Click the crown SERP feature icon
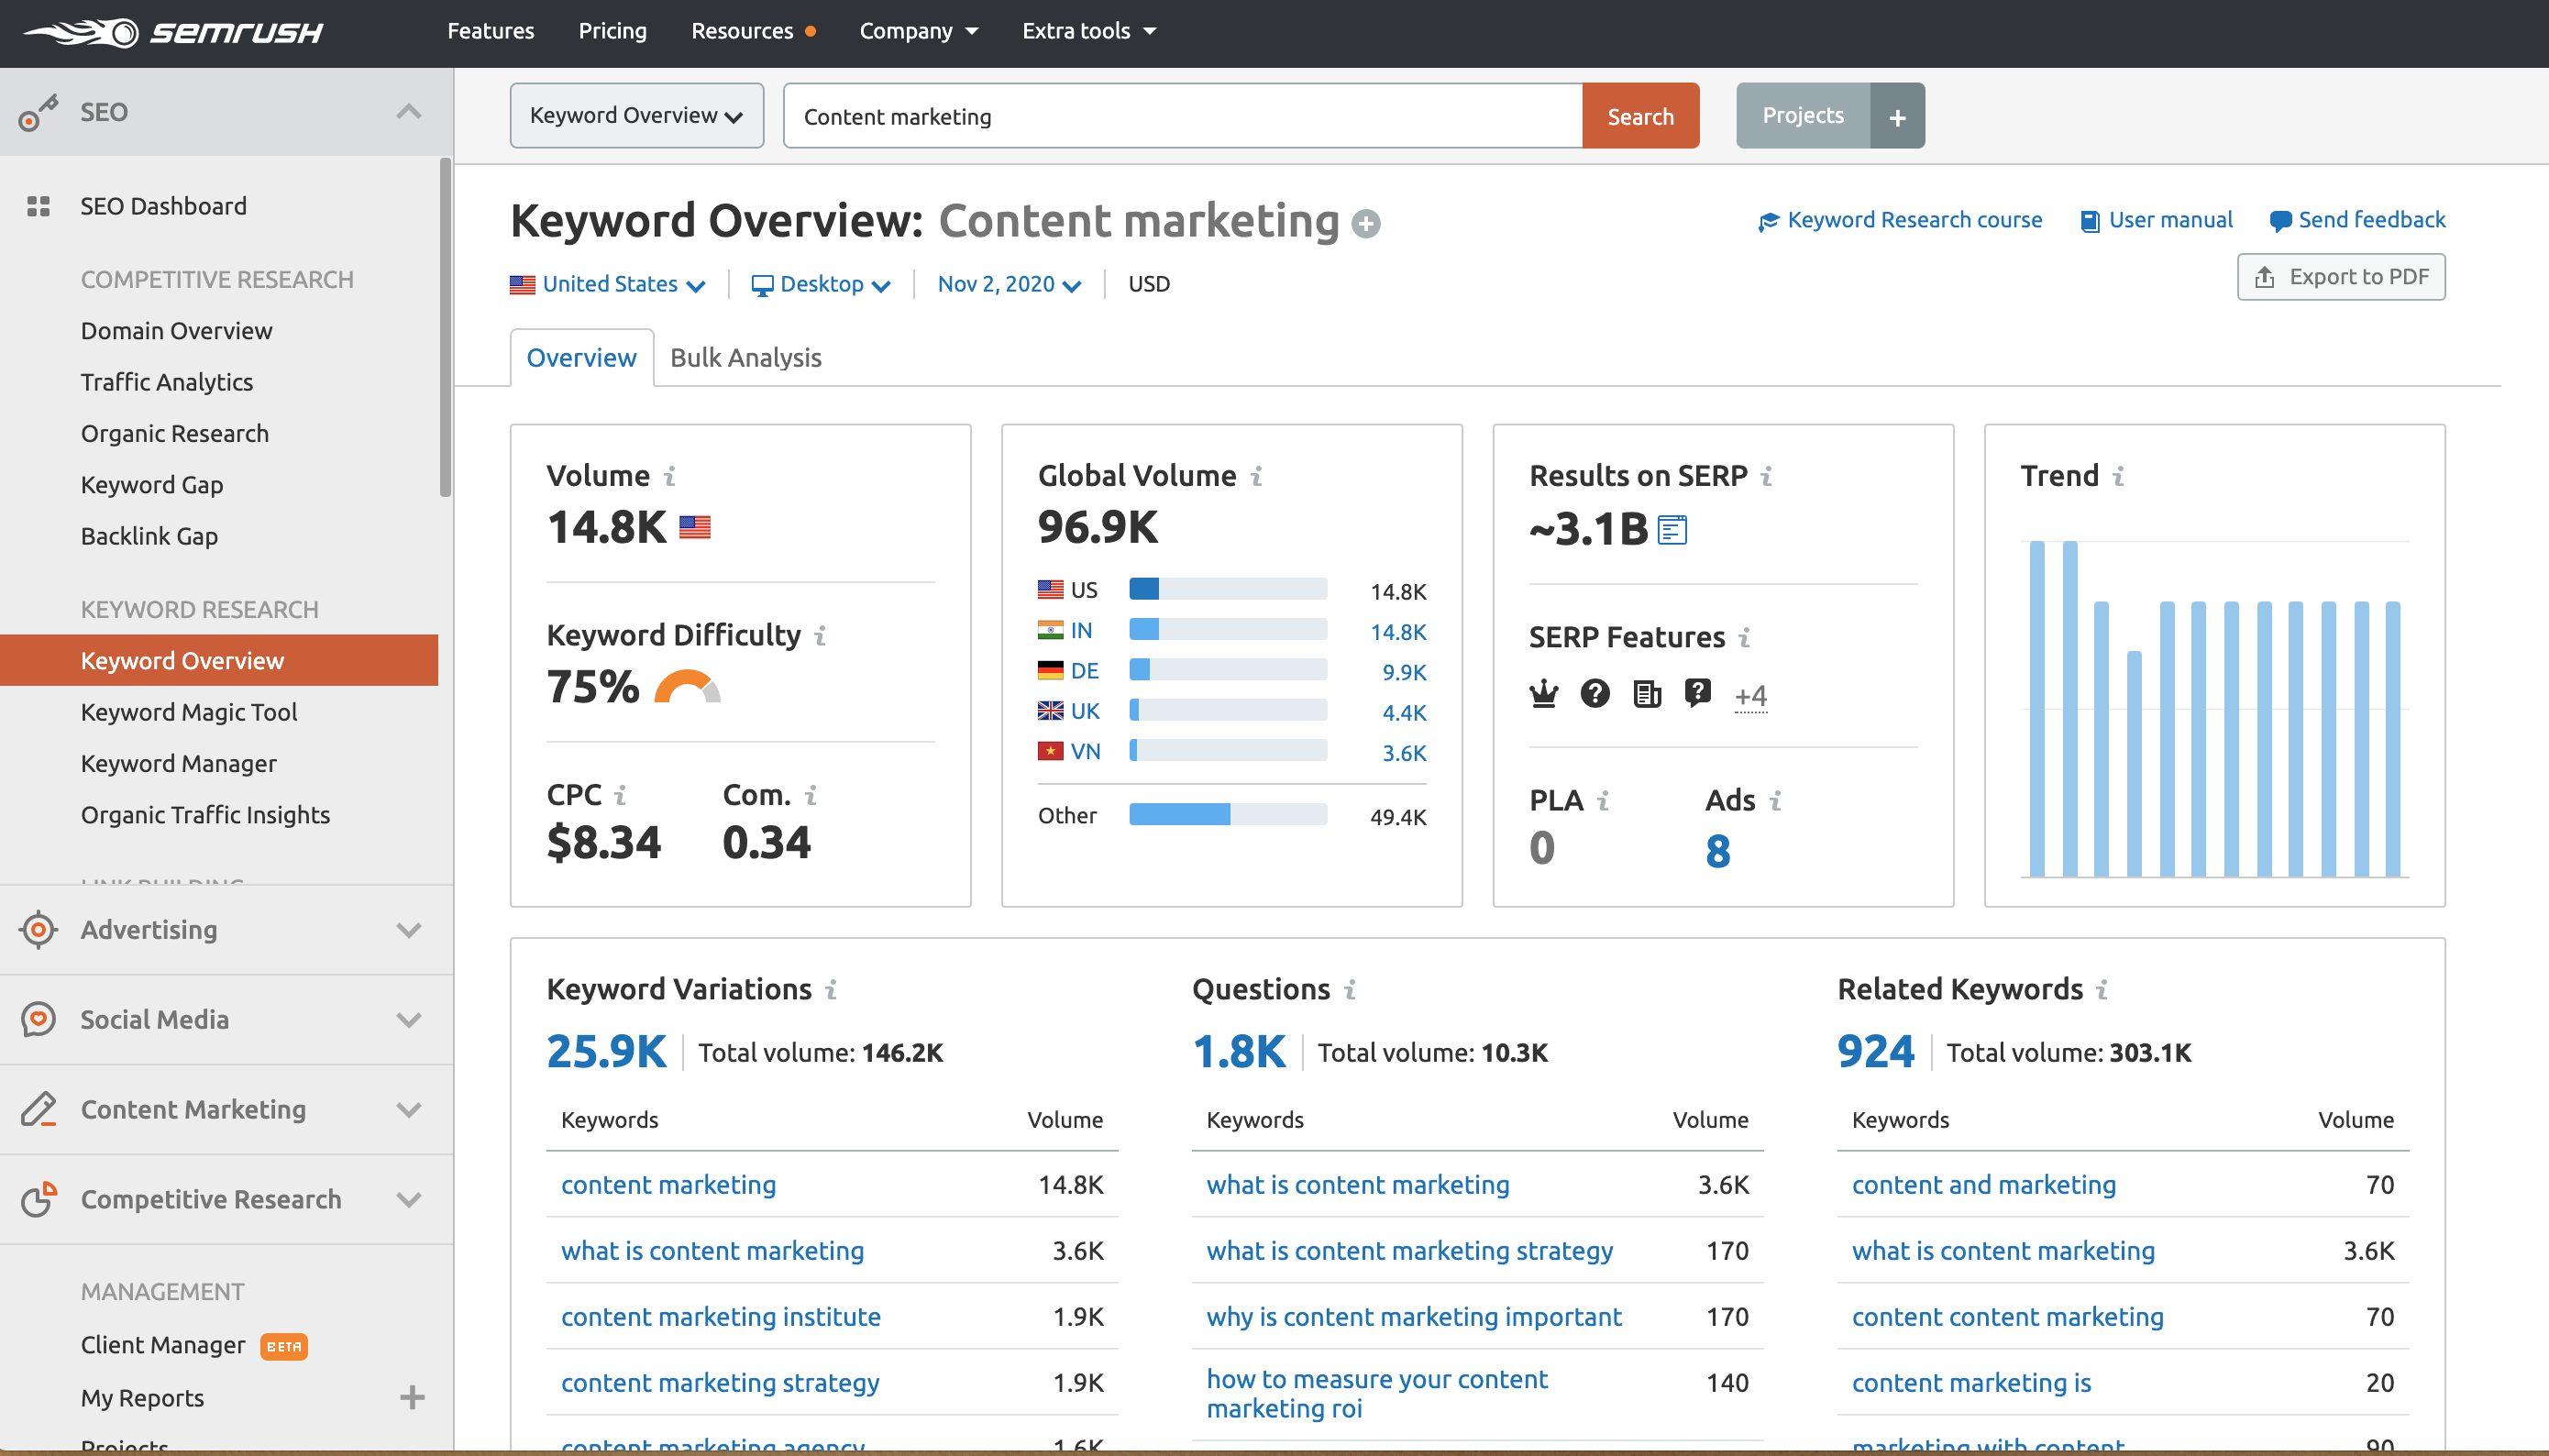 pos(1544,693)
